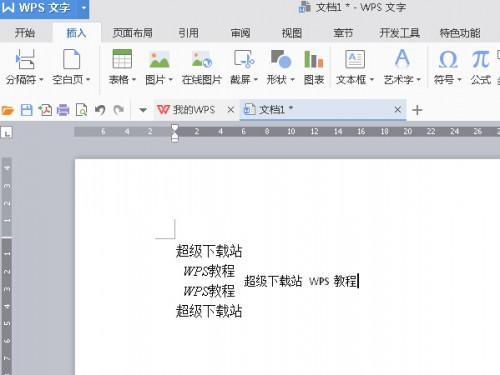The image size is (500, 375).
Task: Go to the 引用 tab
Action: (x=188, y=33)
